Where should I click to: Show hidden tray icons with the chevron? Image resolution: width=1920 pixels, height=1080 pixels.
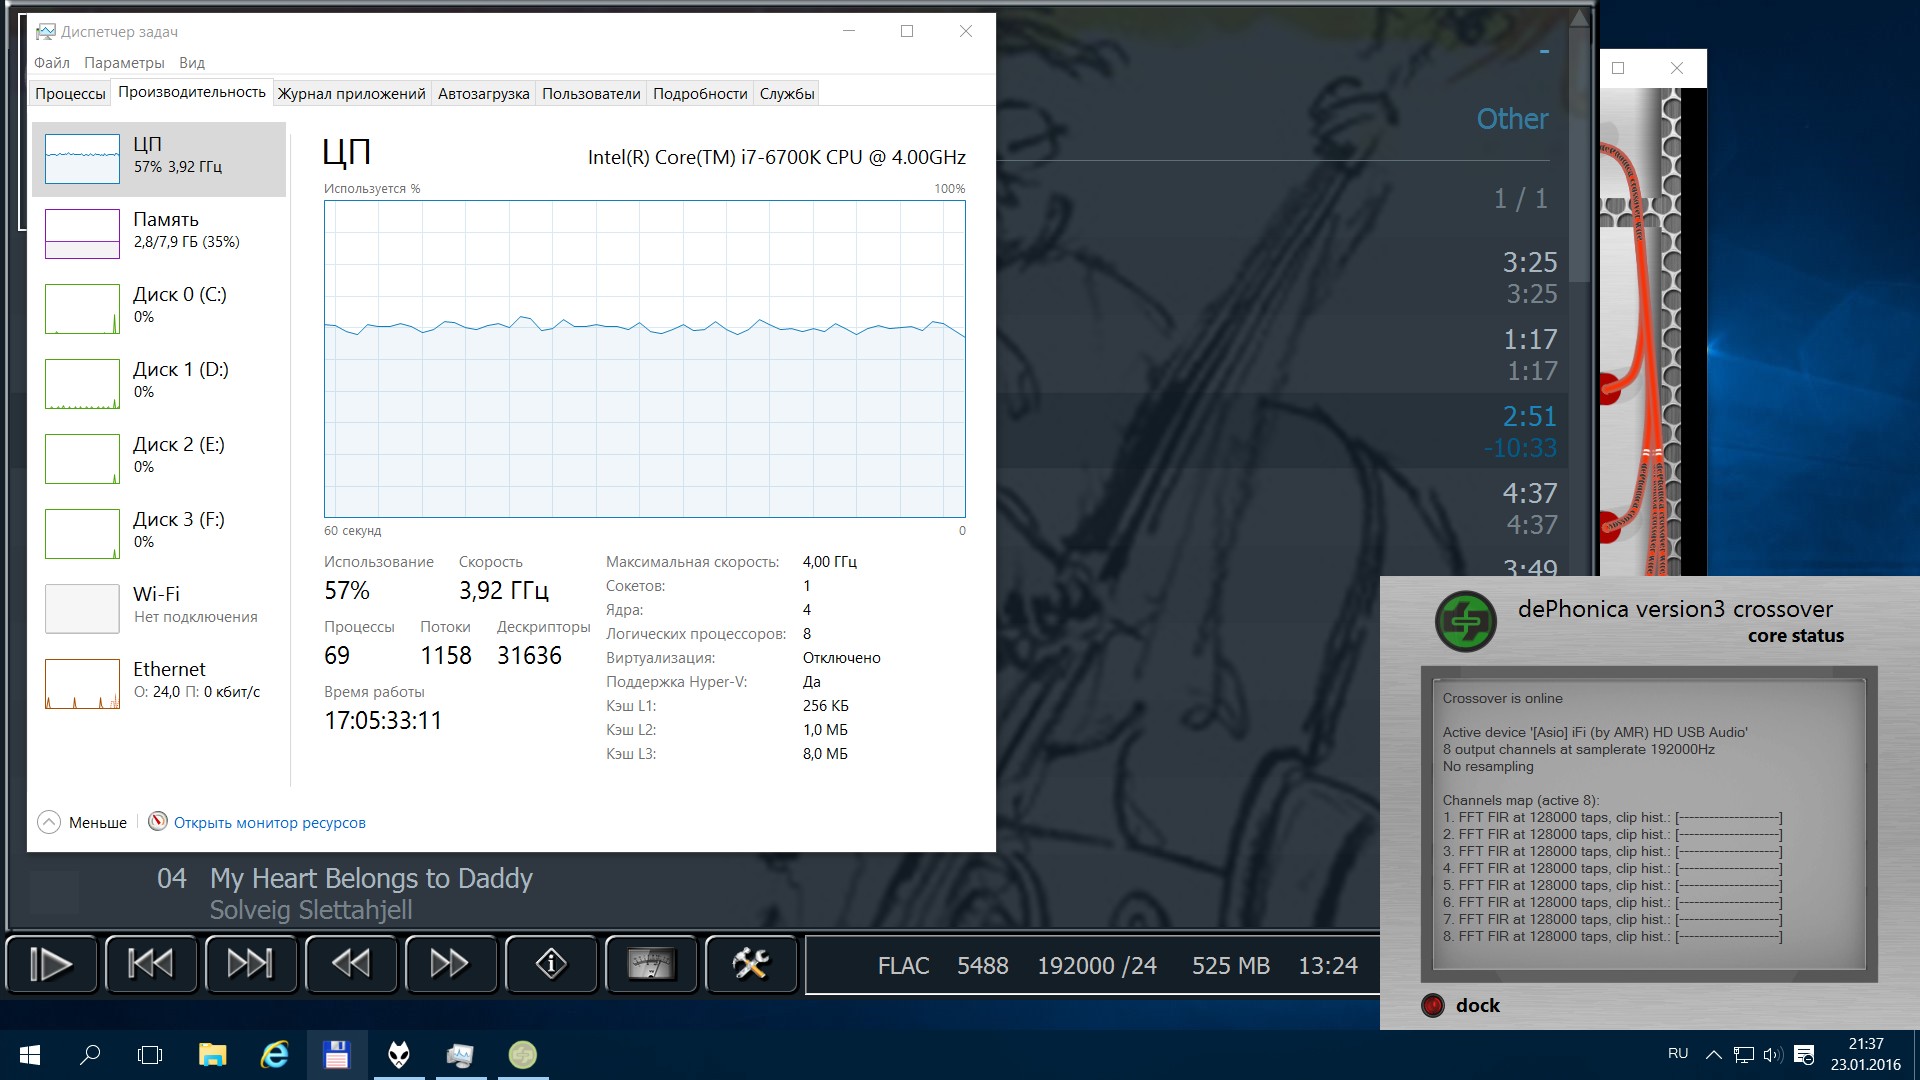pos(1713,1054)
